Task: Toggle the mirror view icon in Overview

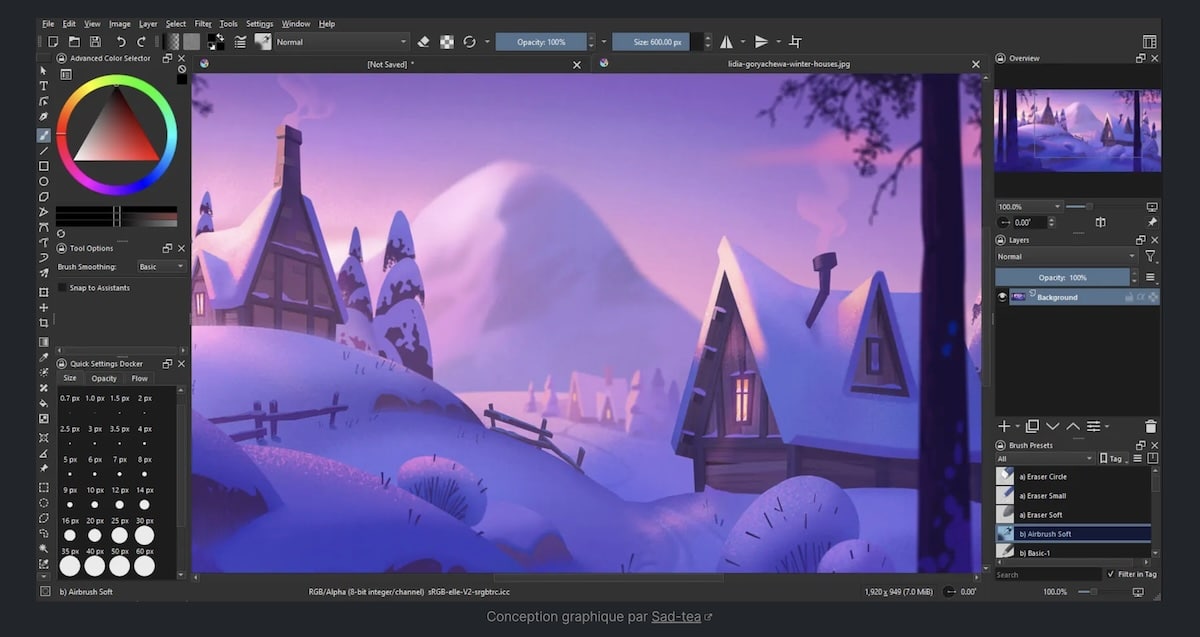Action: pos(1100,222)
